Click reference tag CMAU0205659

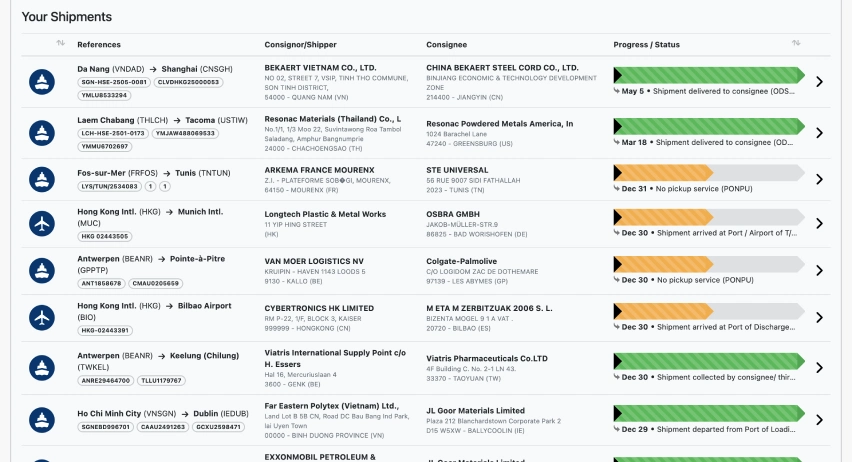point(156,283)
